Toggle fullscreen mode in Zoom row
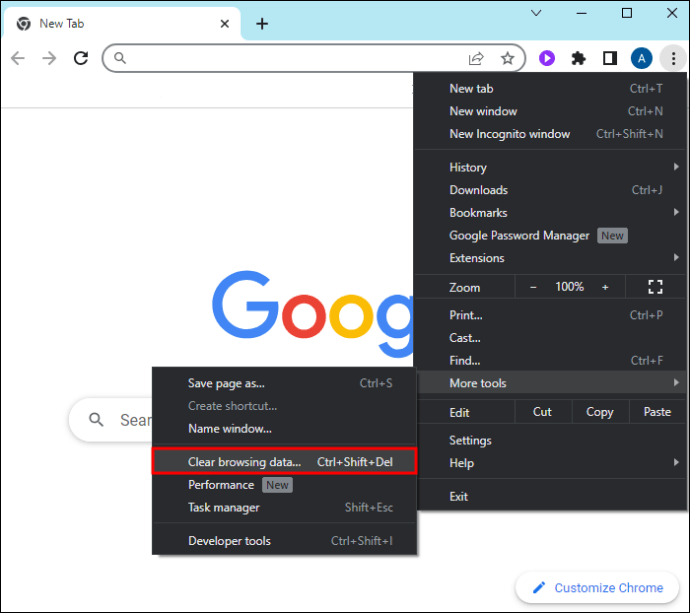The image size is (690, 613). [655, 287]
